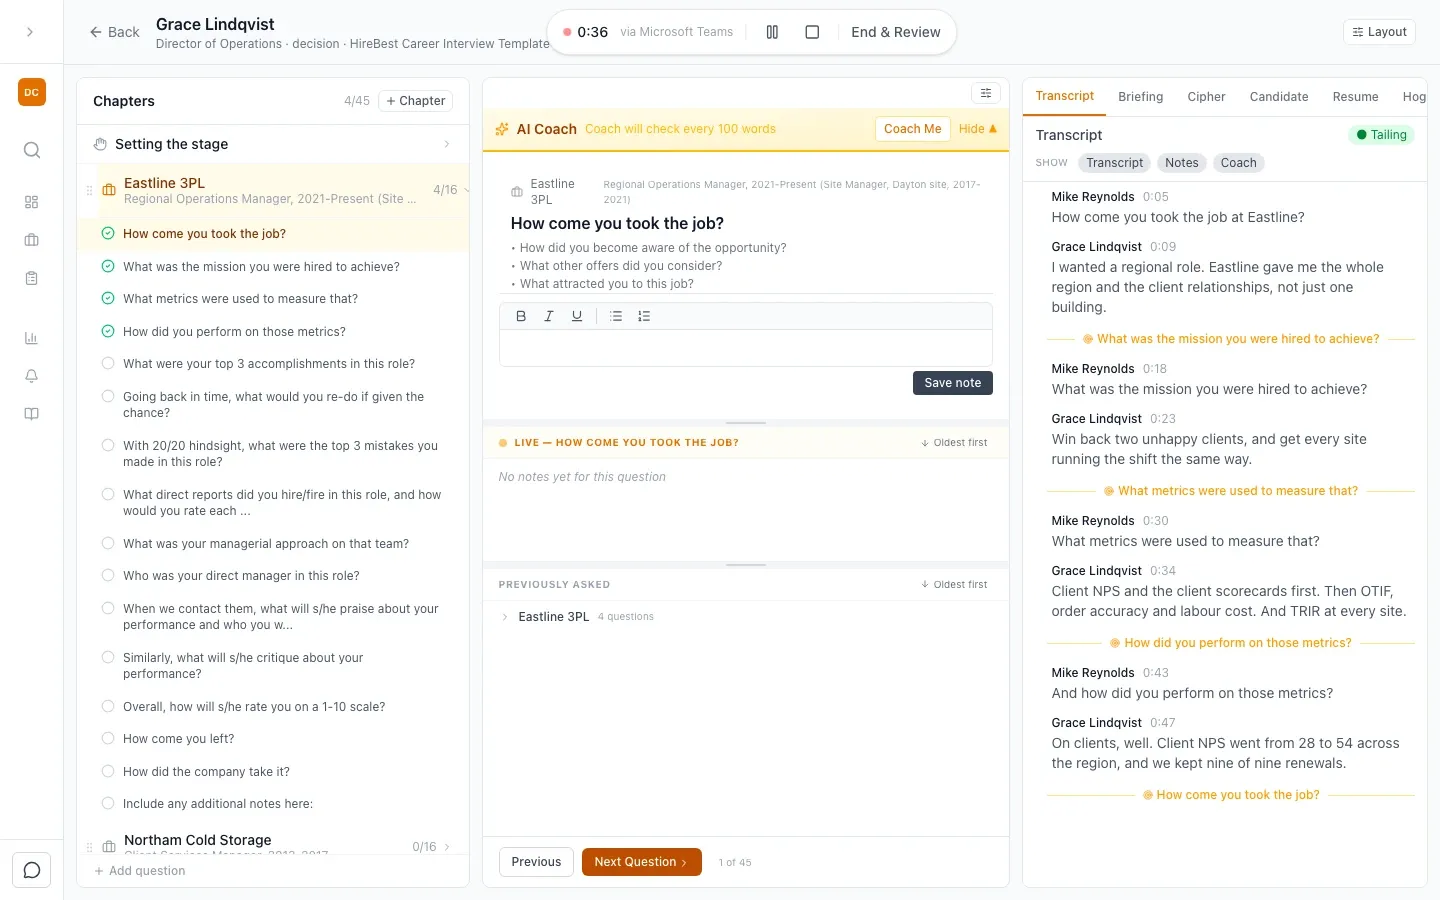Toggle the Tailing transcript indicator
Screen dimensions: 1440x900
[1381, 135]
